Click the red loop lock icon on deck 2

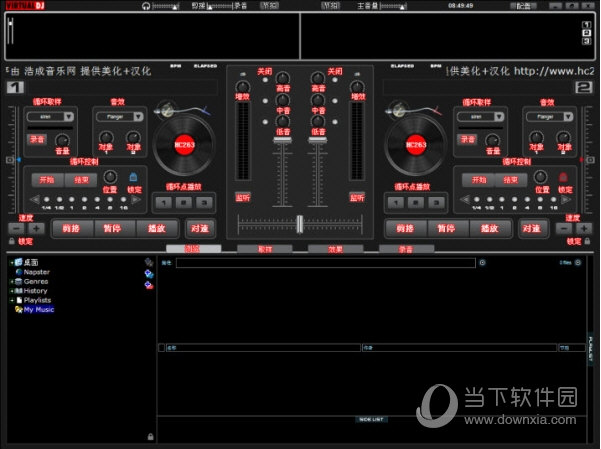(563, 177)
